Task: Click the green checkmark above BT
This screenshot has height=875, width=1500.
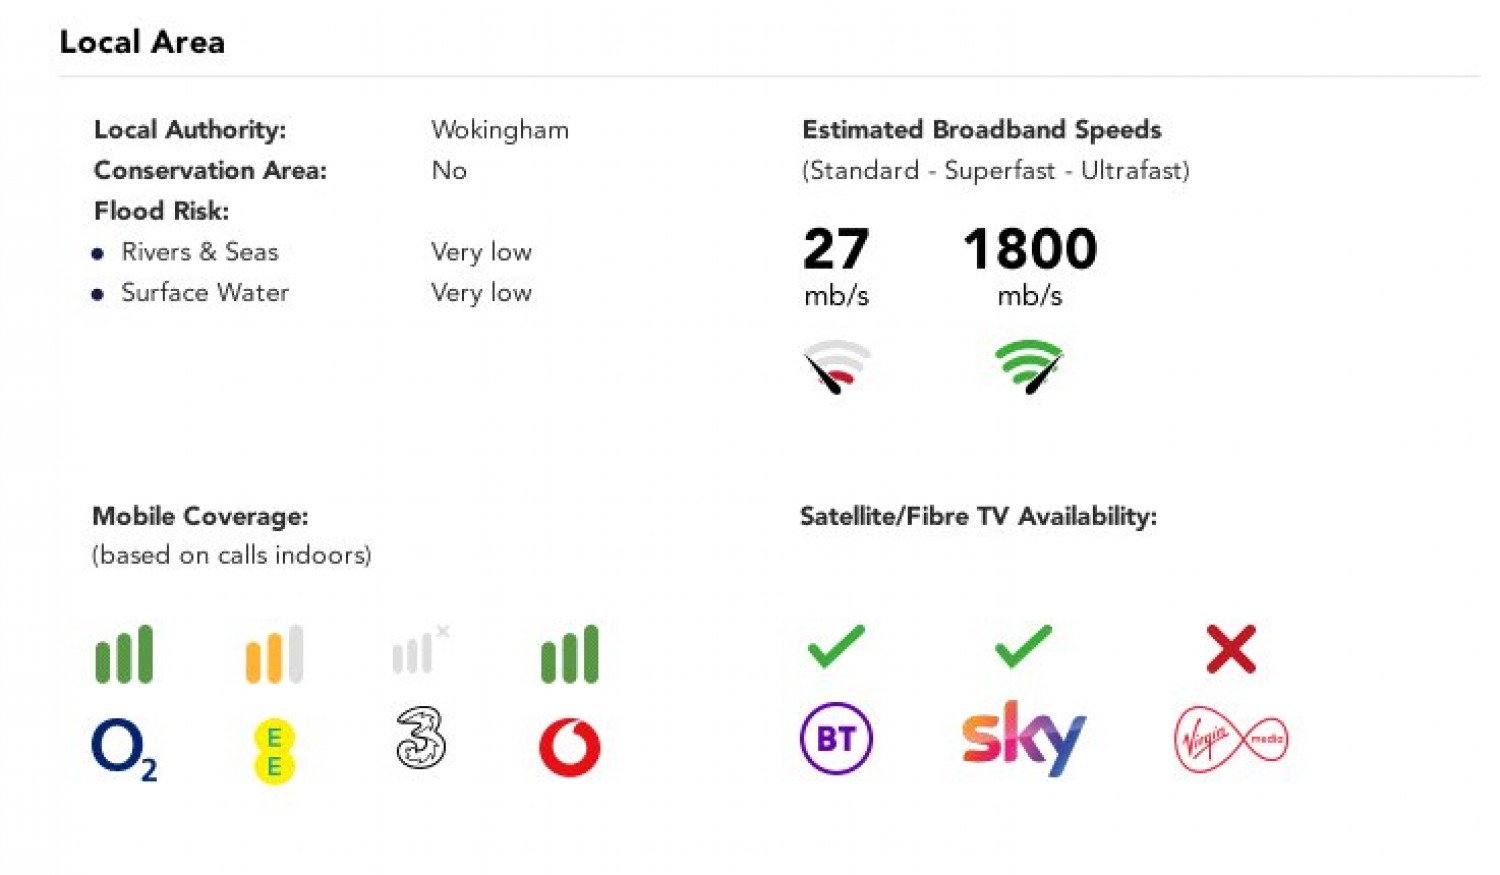Action: [x=836, y=647]
